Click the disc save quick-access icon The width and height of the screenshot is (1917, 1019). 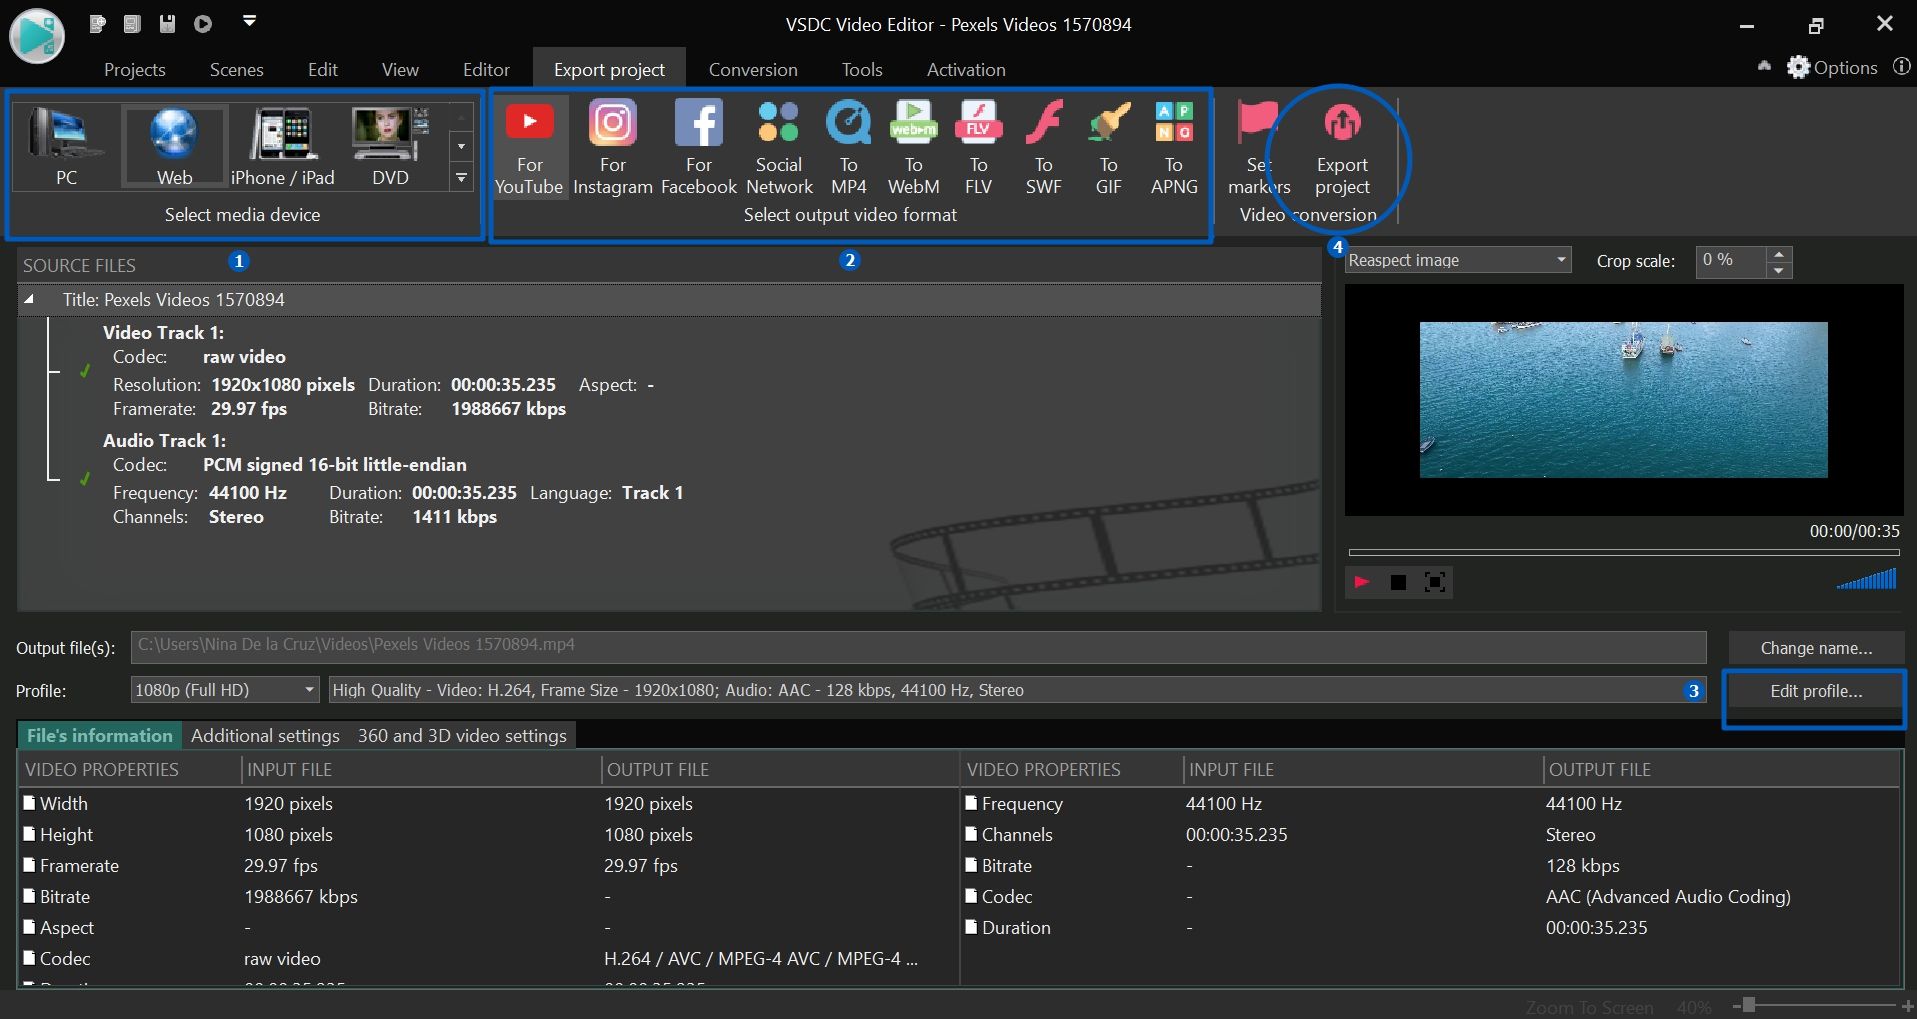click(x=167, y=23)
